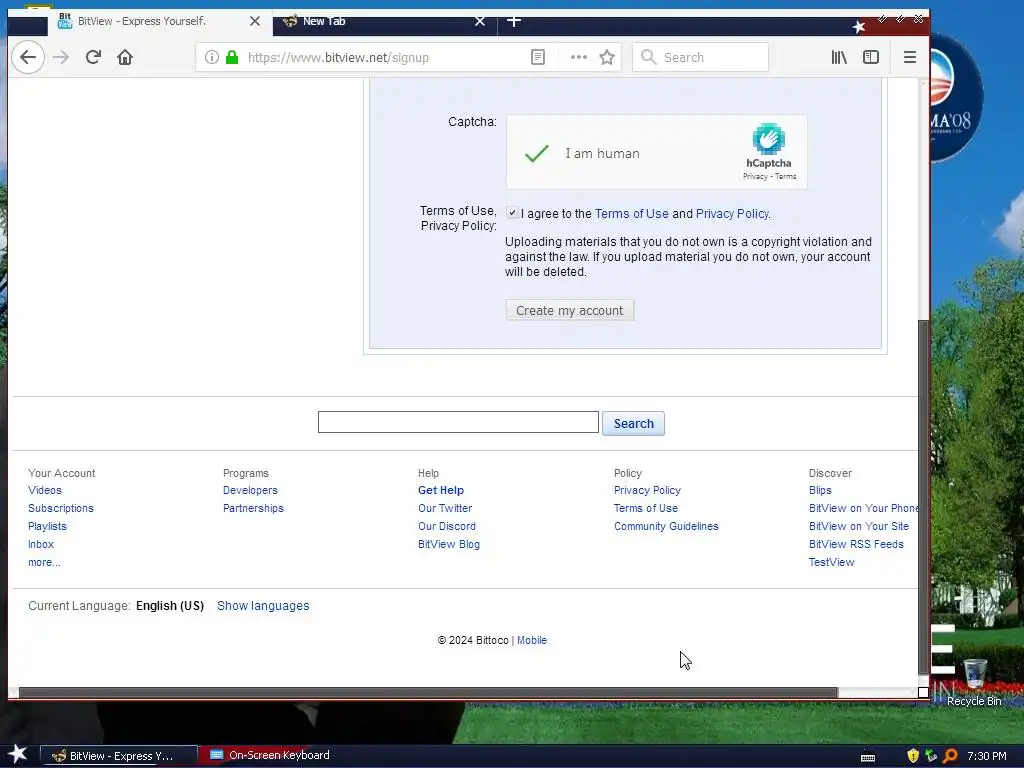Image resolution: width=1024 pixels, height=768 pixels.
Task: Click the browser toolbar Search box
Action: [700, 57]
